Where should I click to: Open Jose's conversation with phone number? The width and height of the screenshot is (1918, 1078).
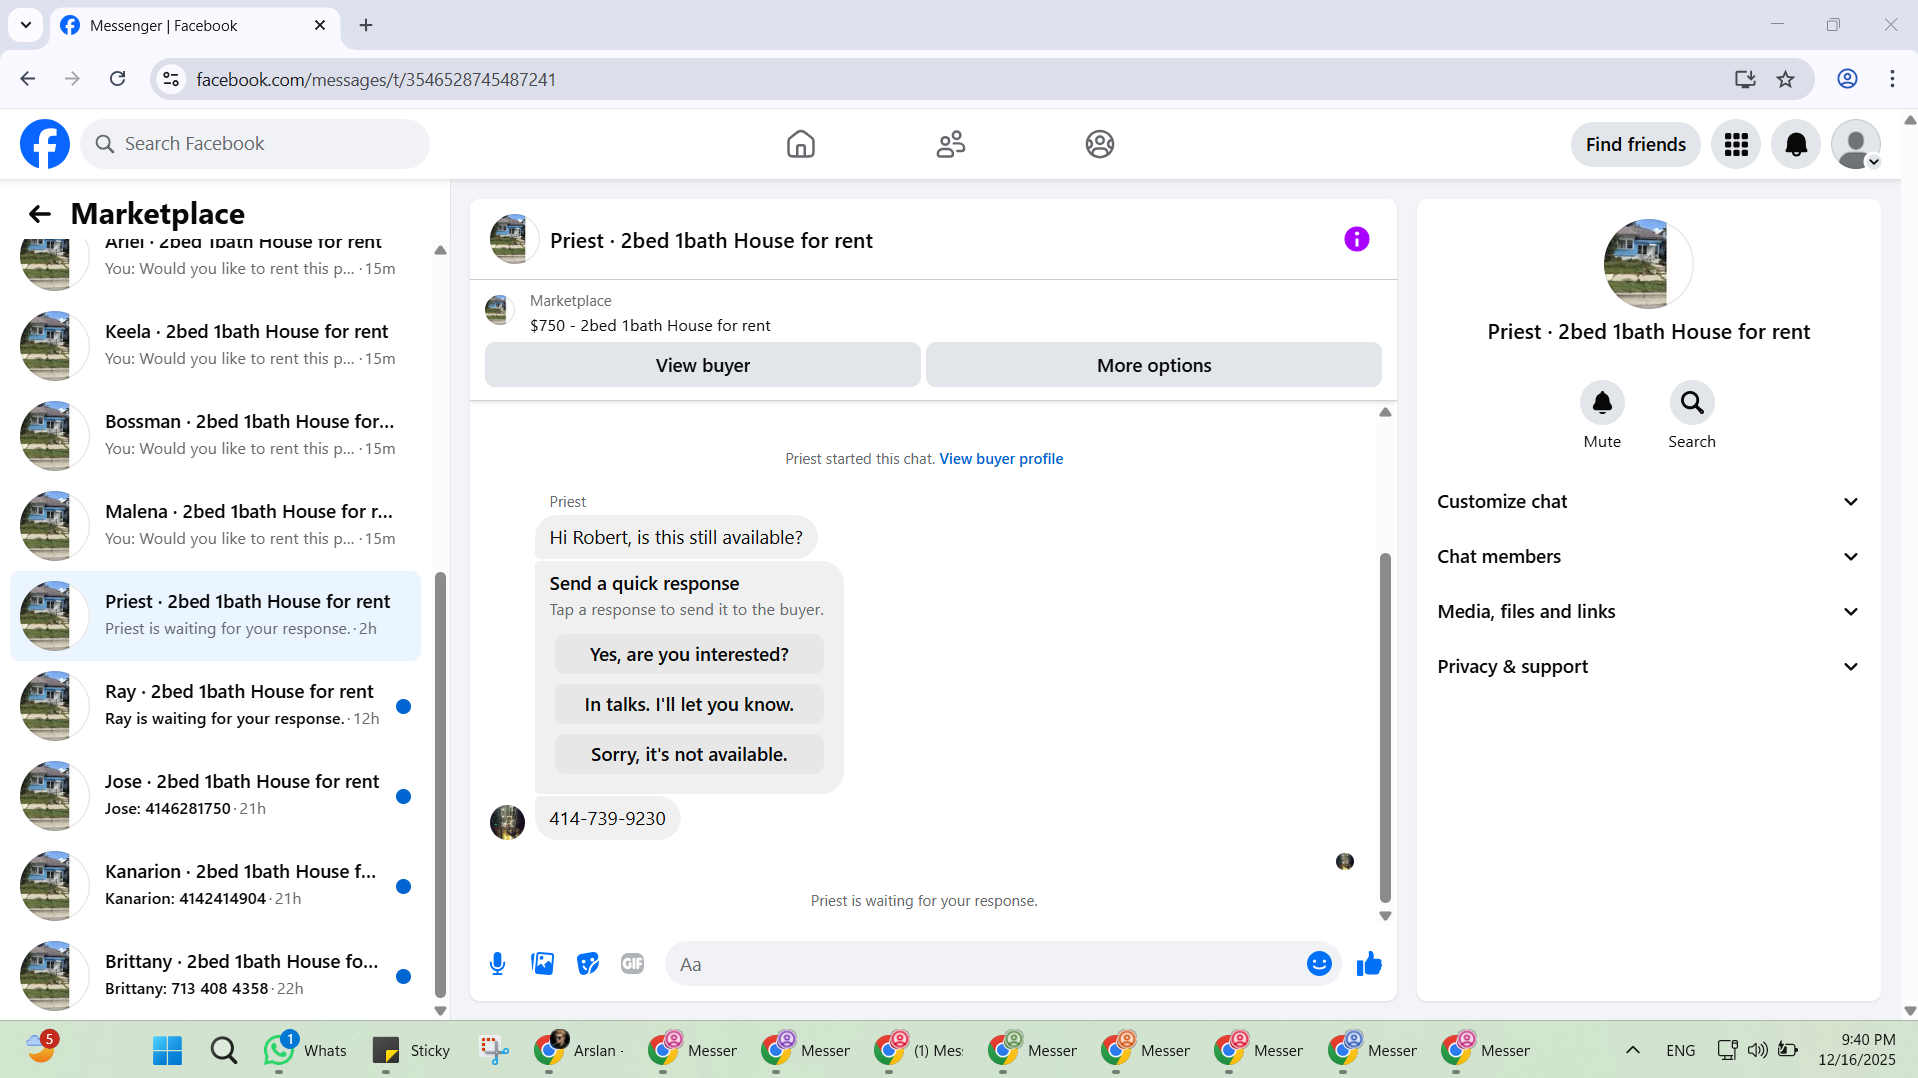point(215,795)
